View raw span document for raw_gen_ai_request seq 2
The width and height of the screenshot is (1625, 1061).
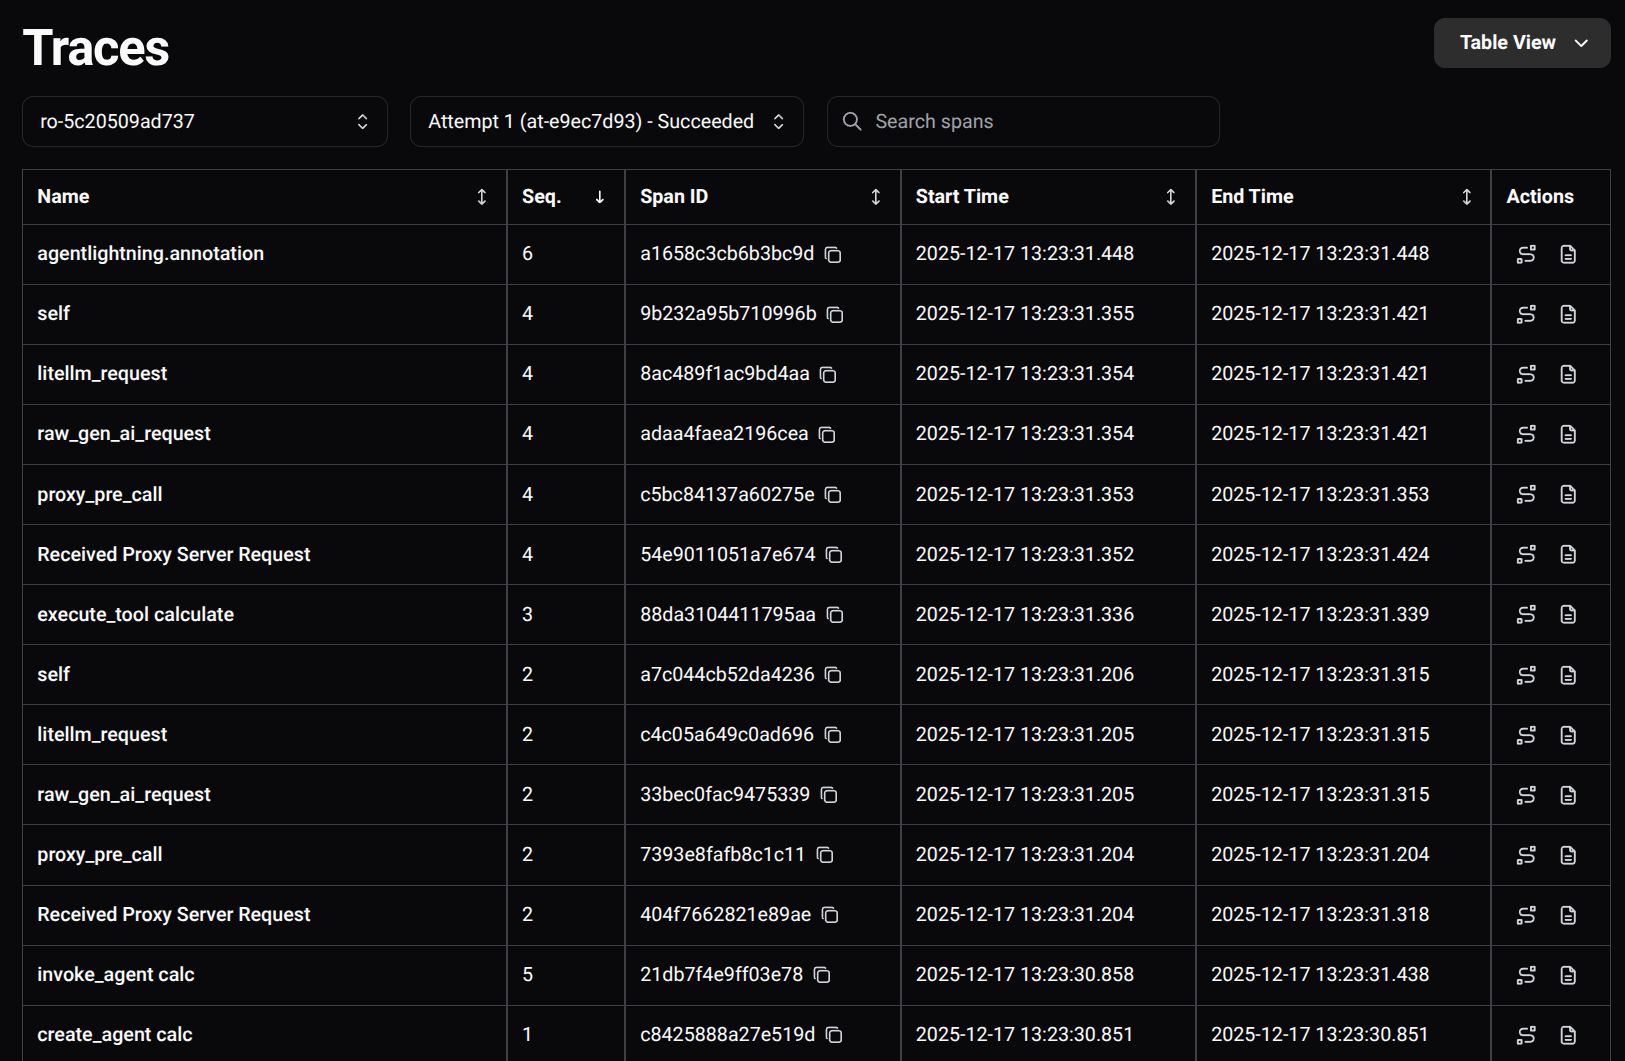coord(1569,795)
